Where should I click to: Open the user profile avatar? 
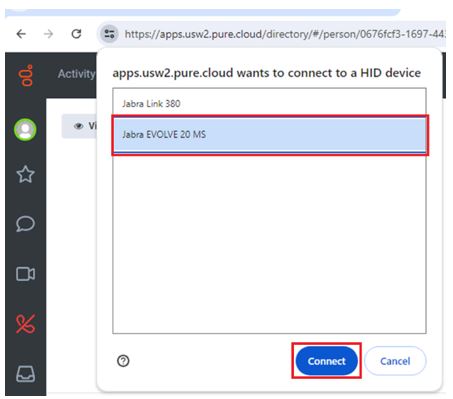pyautogui.click(x=25, y=130)
